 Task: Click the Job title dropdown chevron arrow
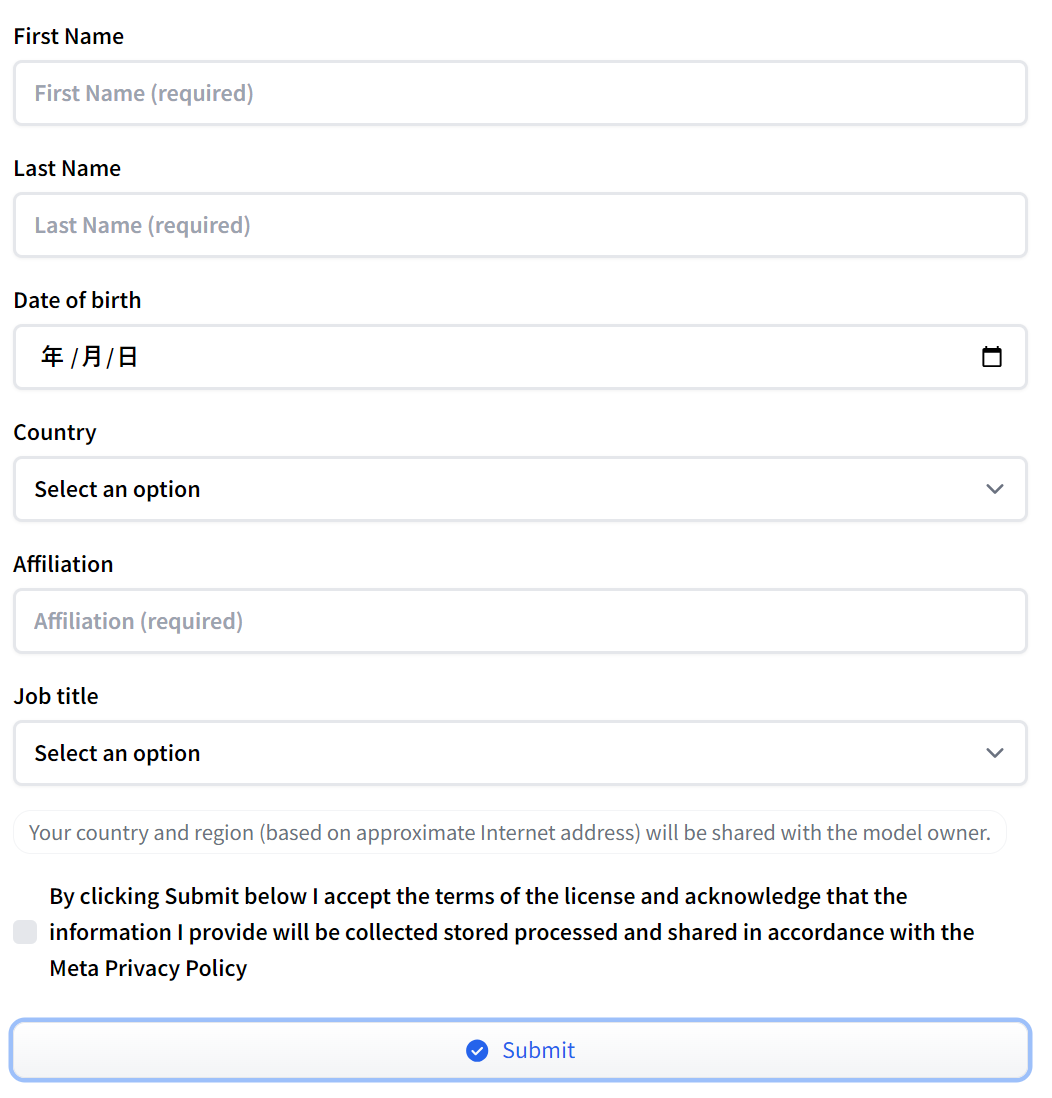995,753
